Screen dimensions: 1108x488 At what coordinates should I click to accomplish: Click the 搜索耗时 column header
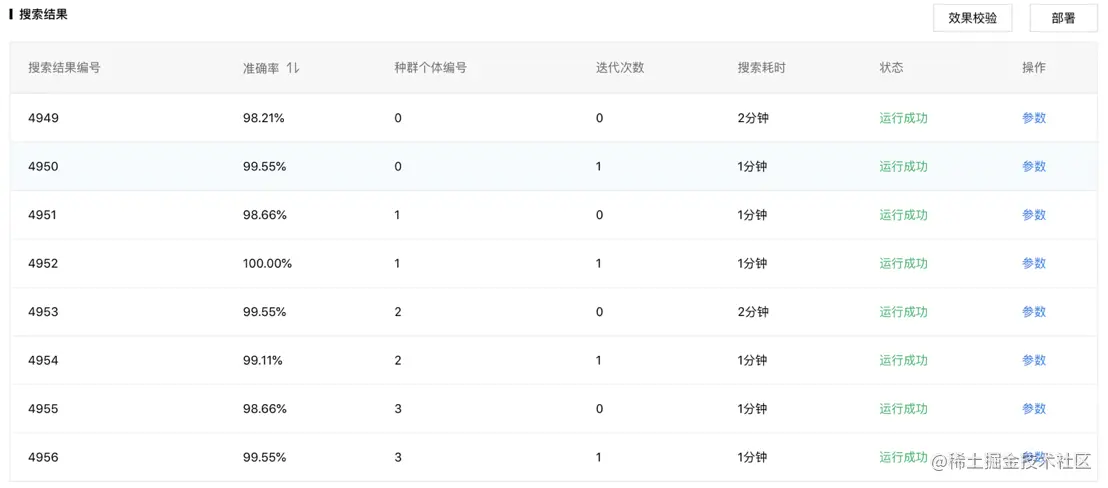[x=761, y=68]
